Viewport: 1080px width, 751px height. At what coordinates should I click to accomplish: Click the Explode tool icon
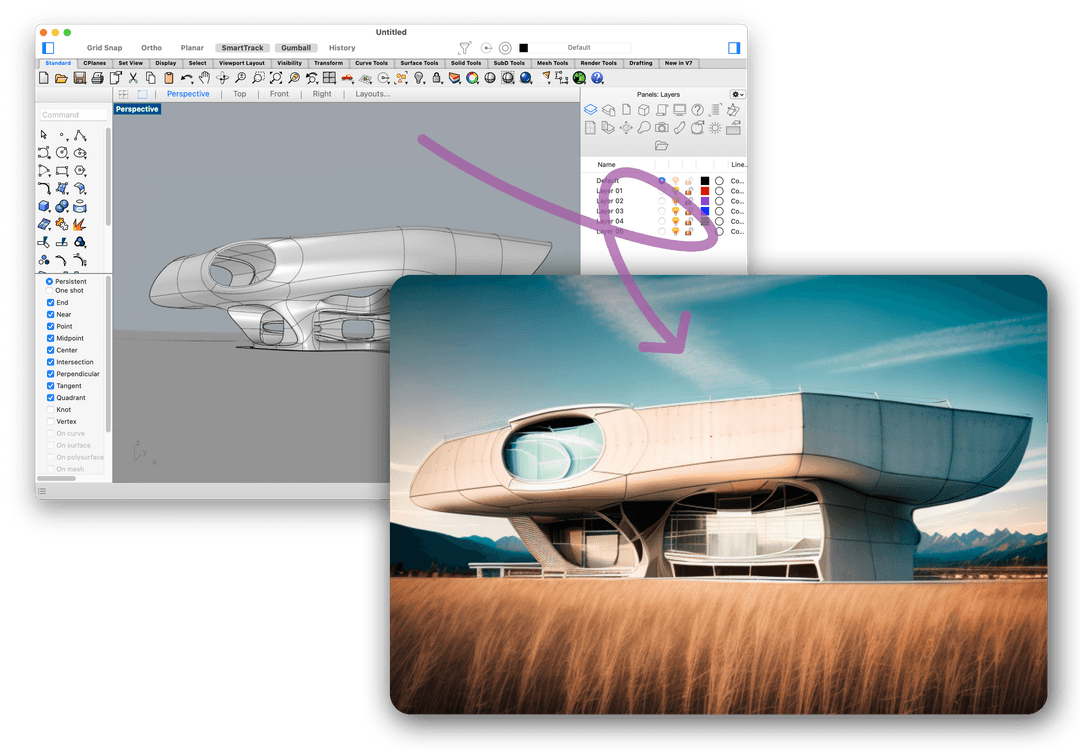click(x=79, y=224)
